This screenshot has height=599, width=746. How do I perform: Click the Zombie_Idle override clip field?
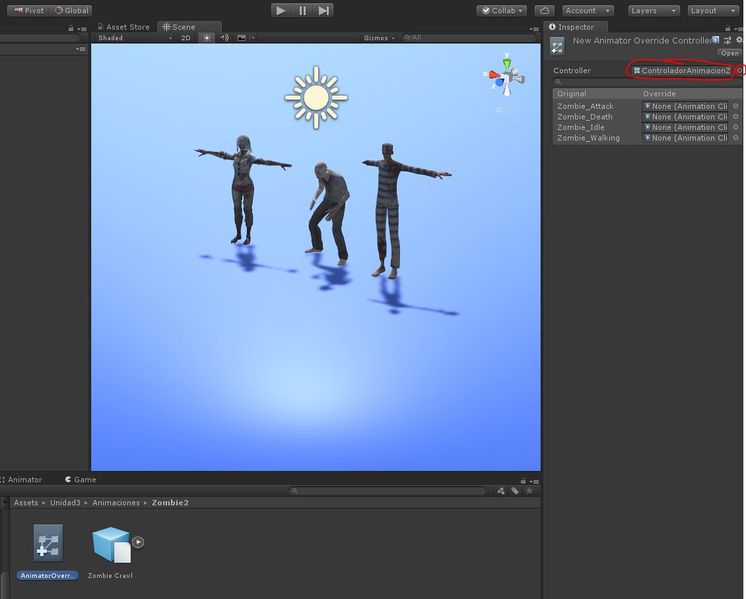coord(685,127)
